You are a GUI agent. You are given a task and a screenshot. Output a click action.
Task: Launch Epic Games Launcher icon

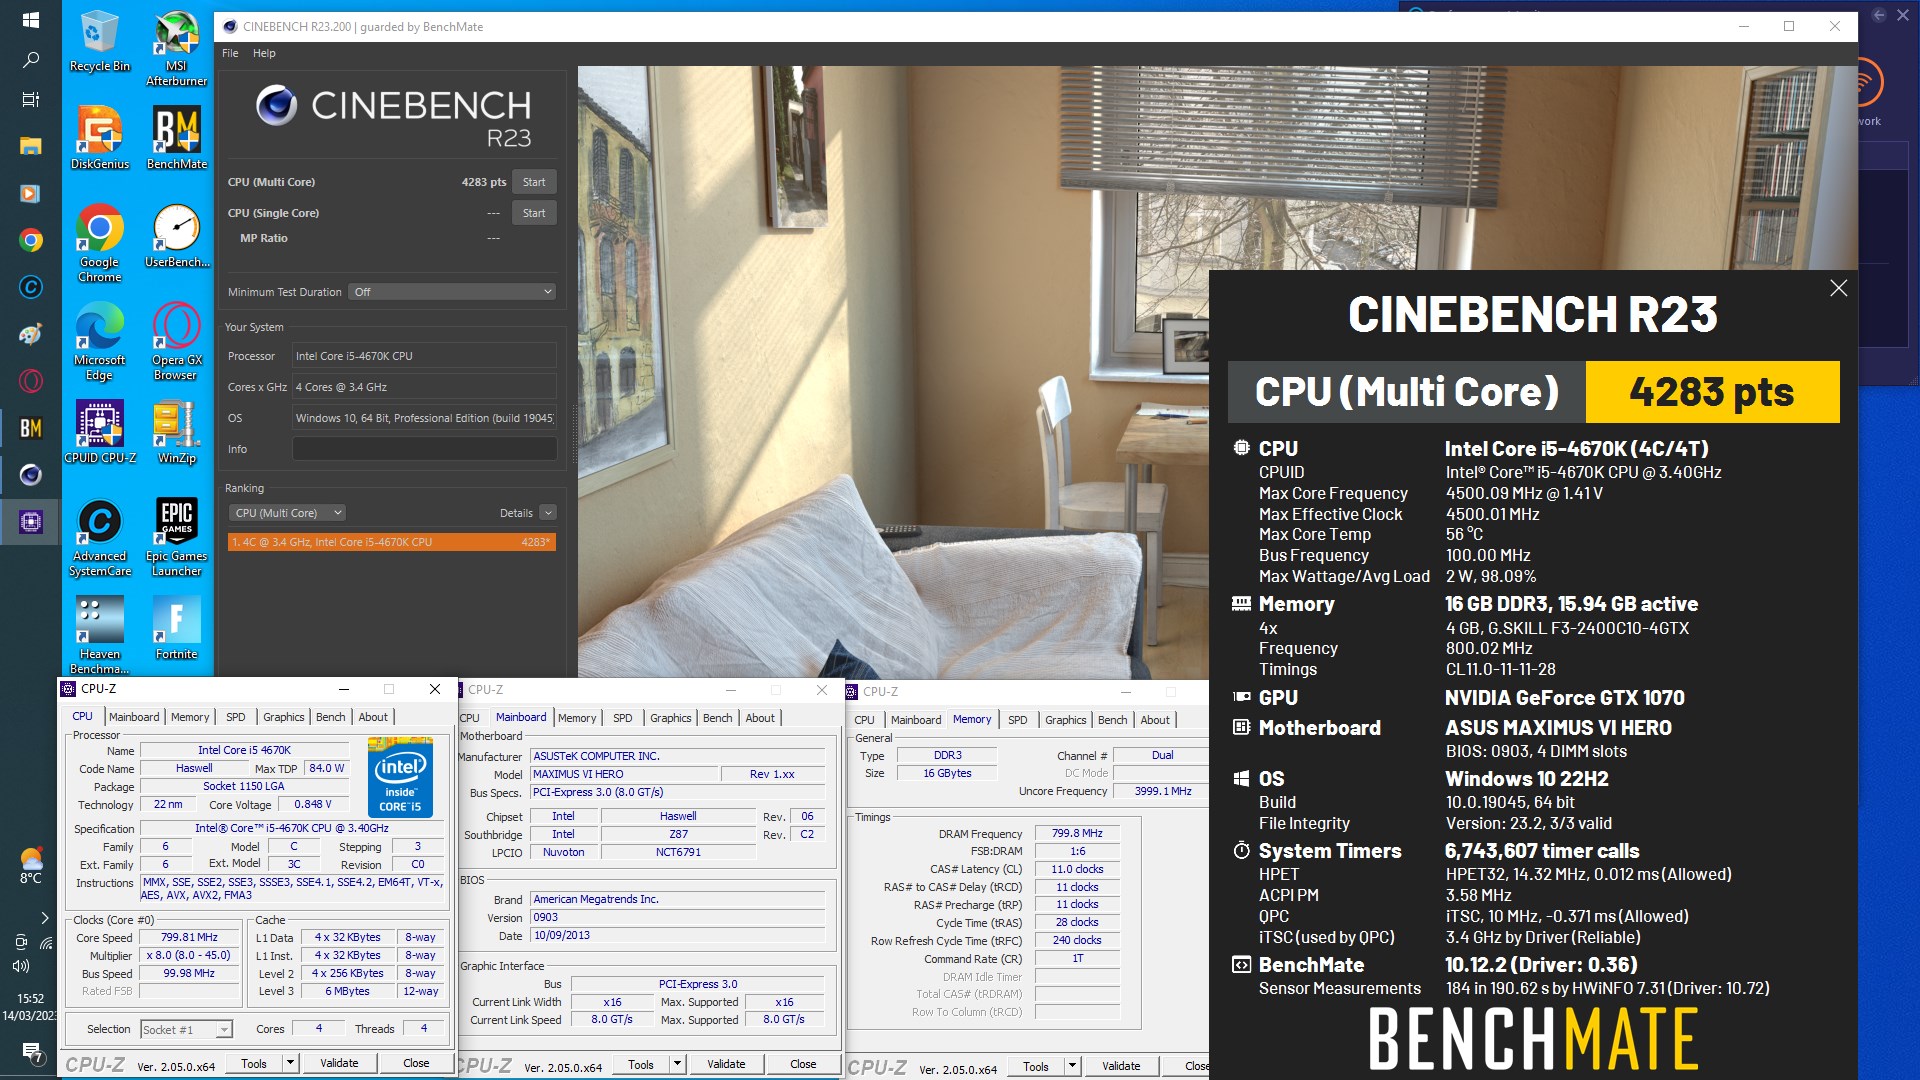point(177,537)
